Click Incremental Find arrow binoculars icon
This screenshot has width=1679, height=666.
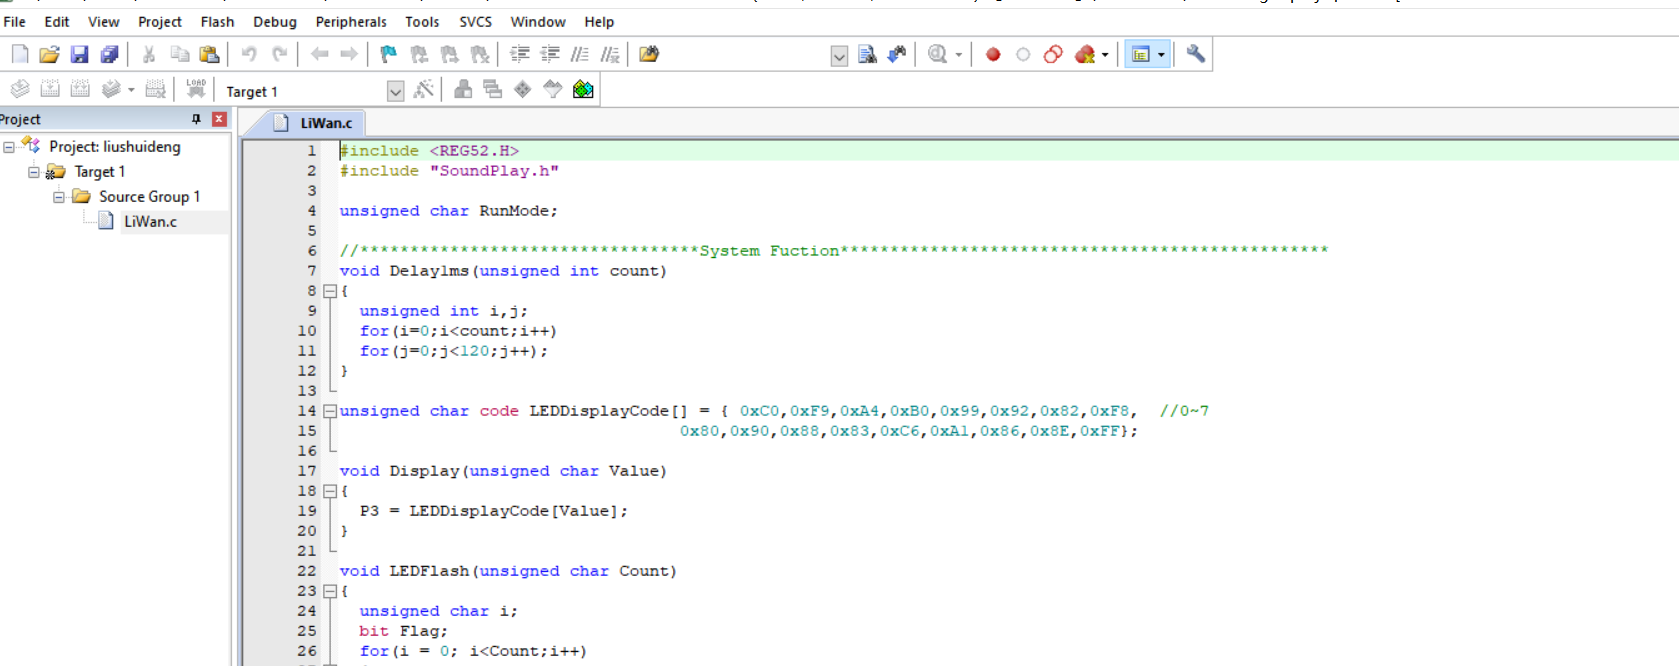coord(897,54)
